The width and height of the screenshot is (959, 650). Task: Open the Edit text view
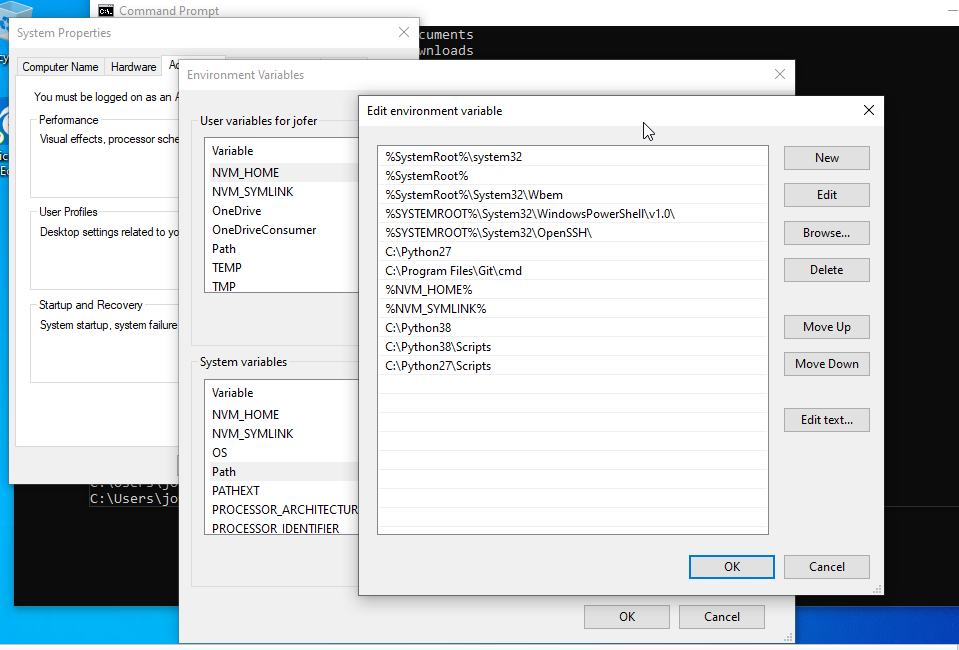point(826,419)
